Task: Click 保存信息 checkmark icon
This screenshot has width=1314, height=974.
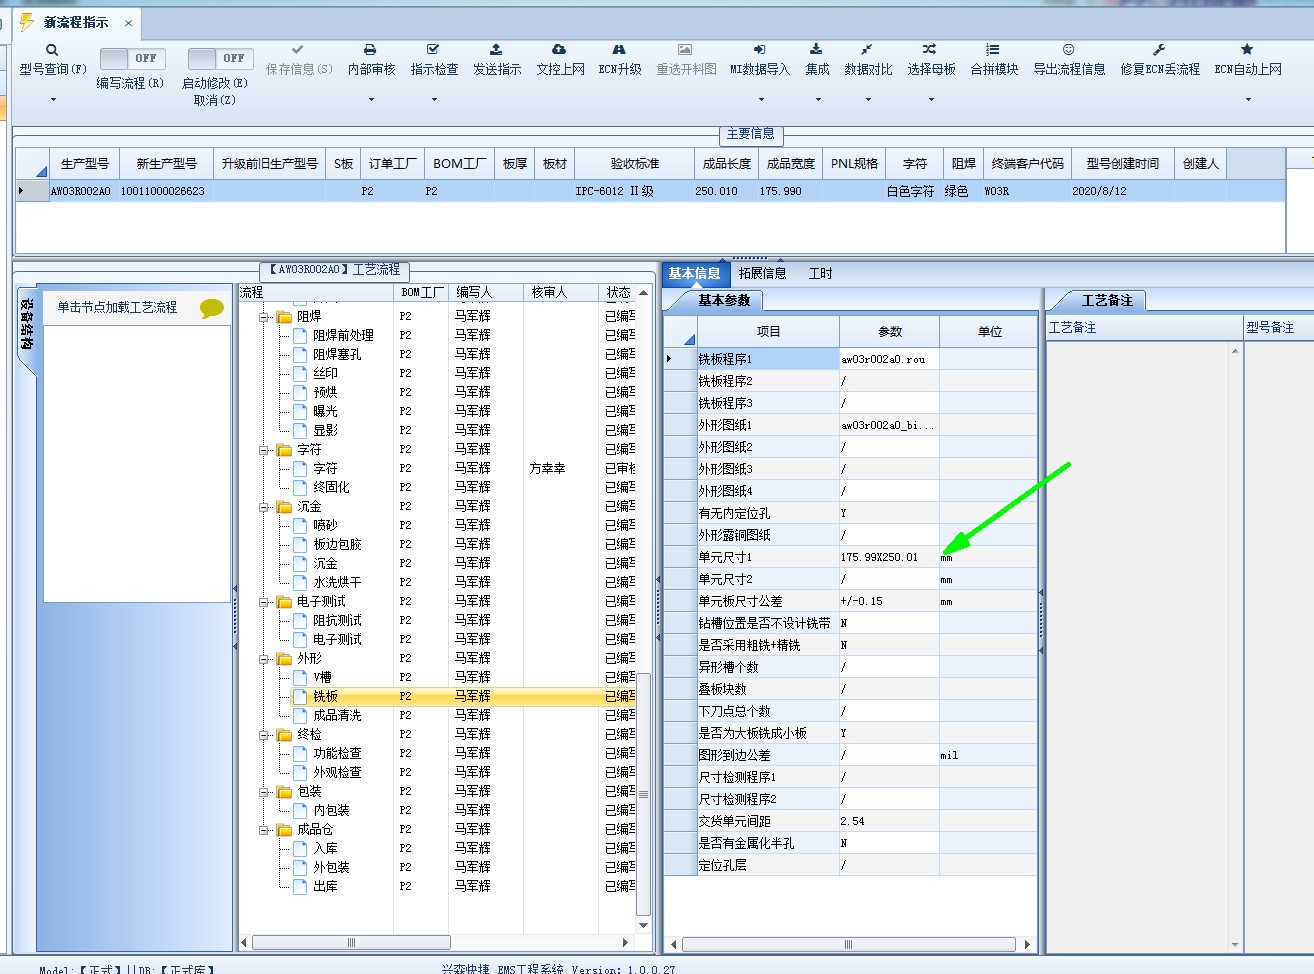Action: click(297, 49)
